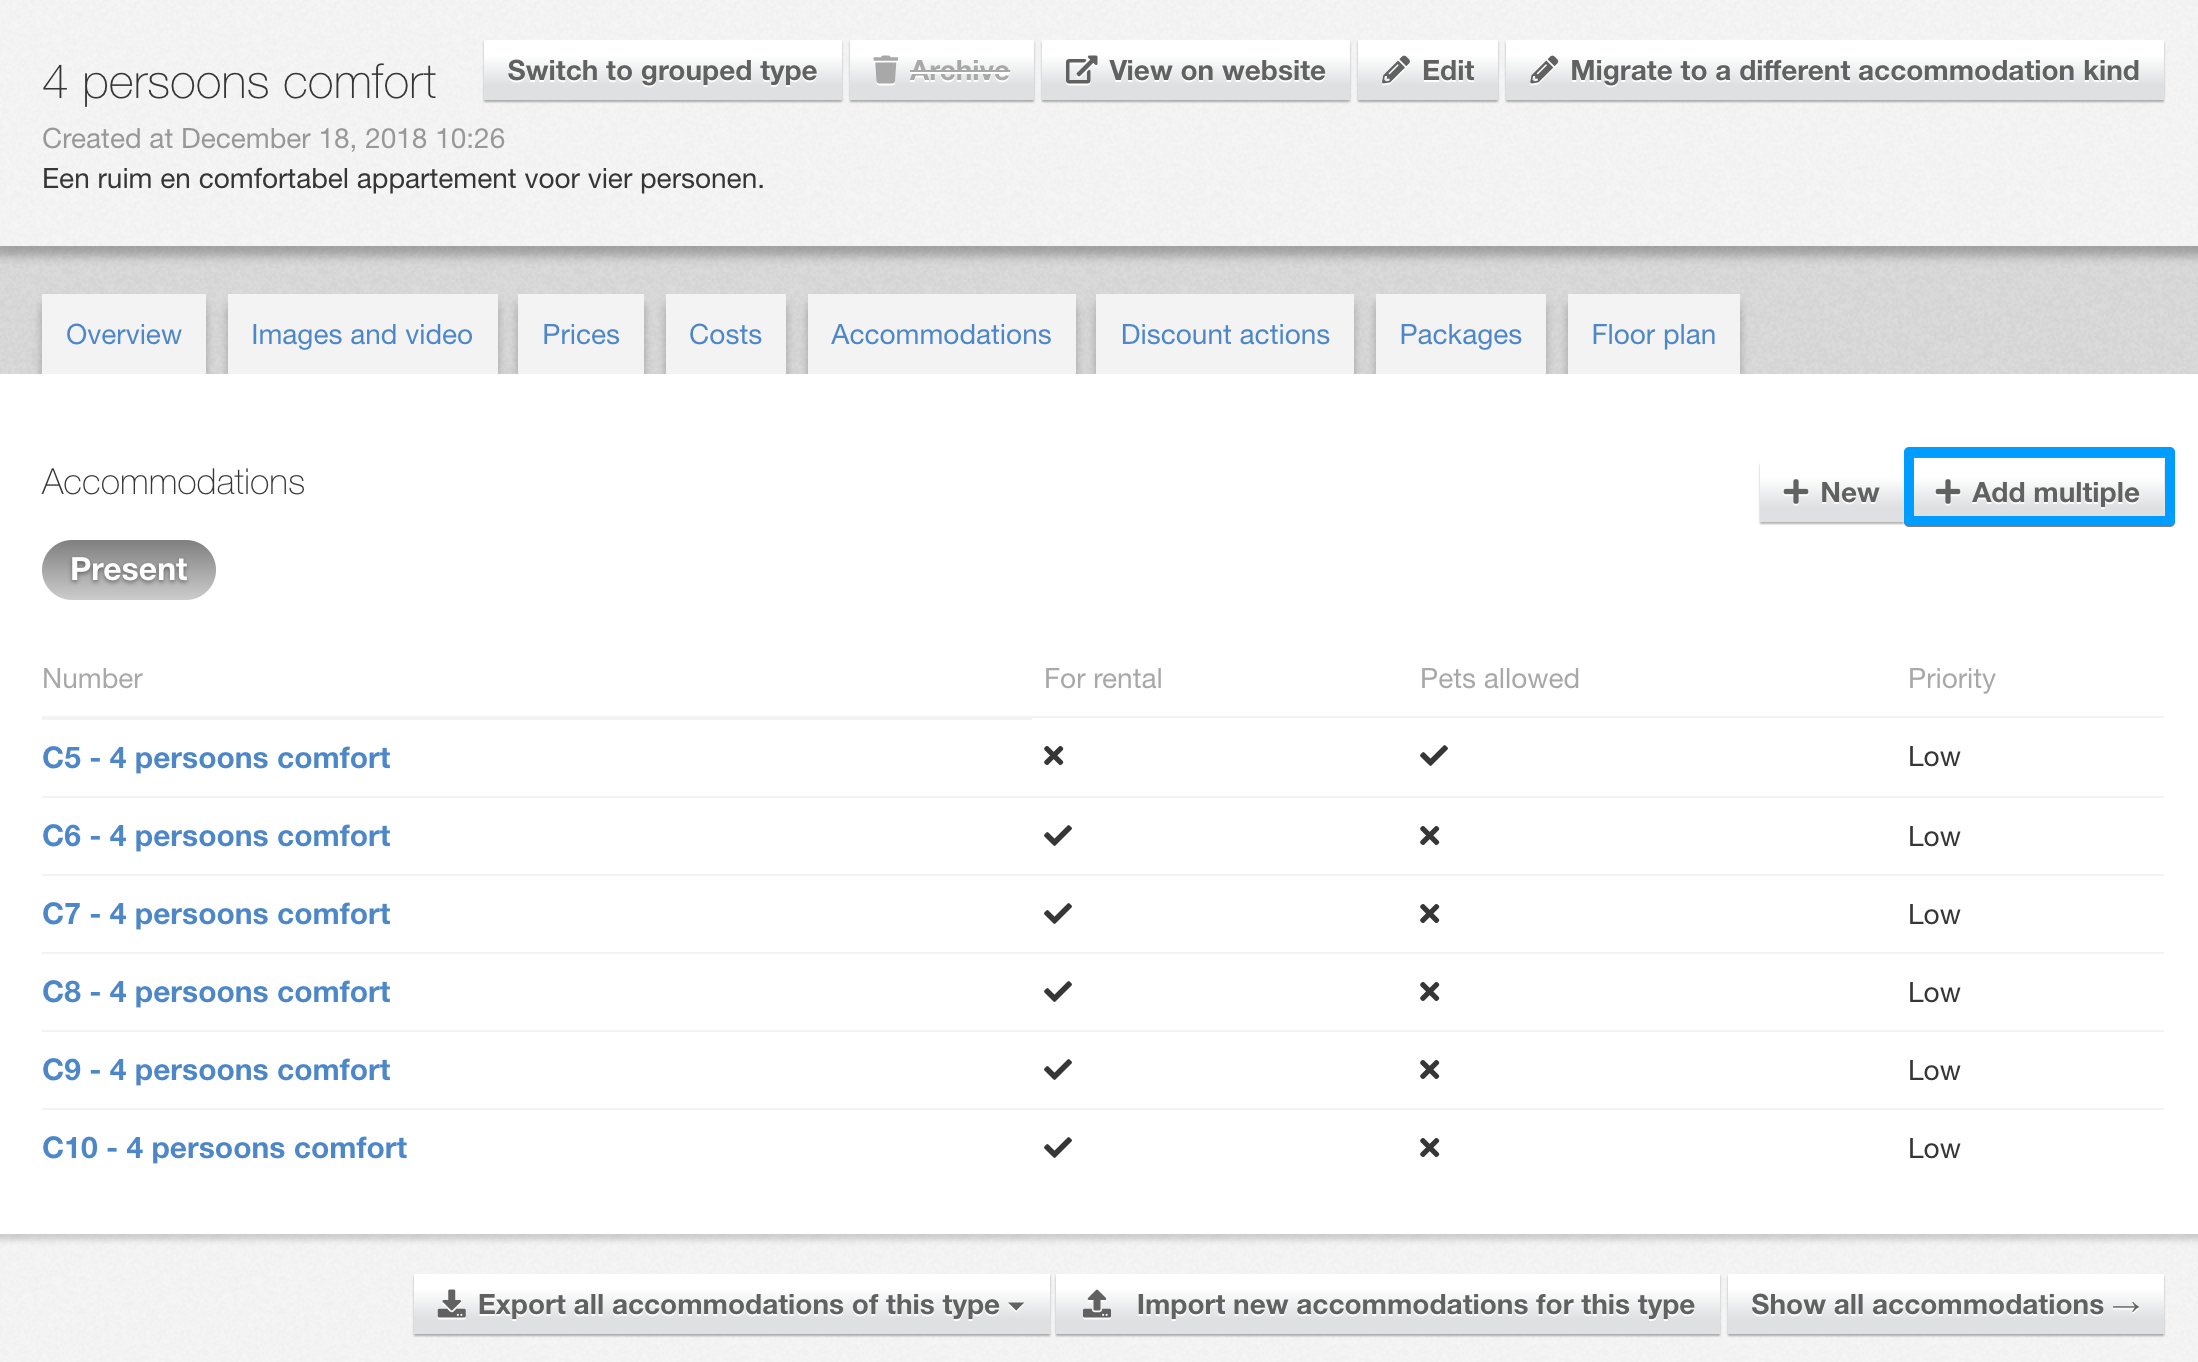The height and width of the screenshot is (1362, 2198).
Task: Expand Export all accommodations dropdown arrow
Action: 1017,1306
